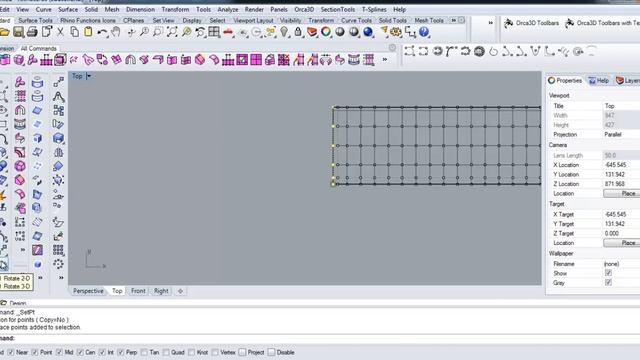
Task: Open the T-Splines menu
Action: click(374, 9)
